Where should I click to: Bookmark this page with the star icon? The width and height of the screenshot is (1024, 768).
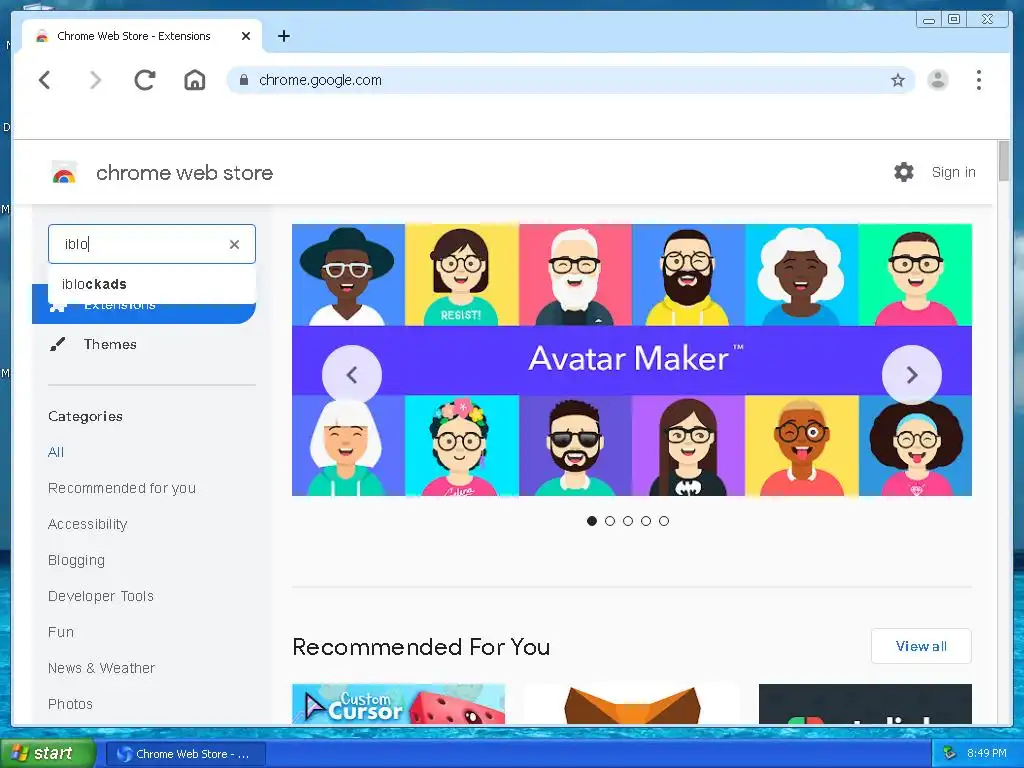point(898,80)
